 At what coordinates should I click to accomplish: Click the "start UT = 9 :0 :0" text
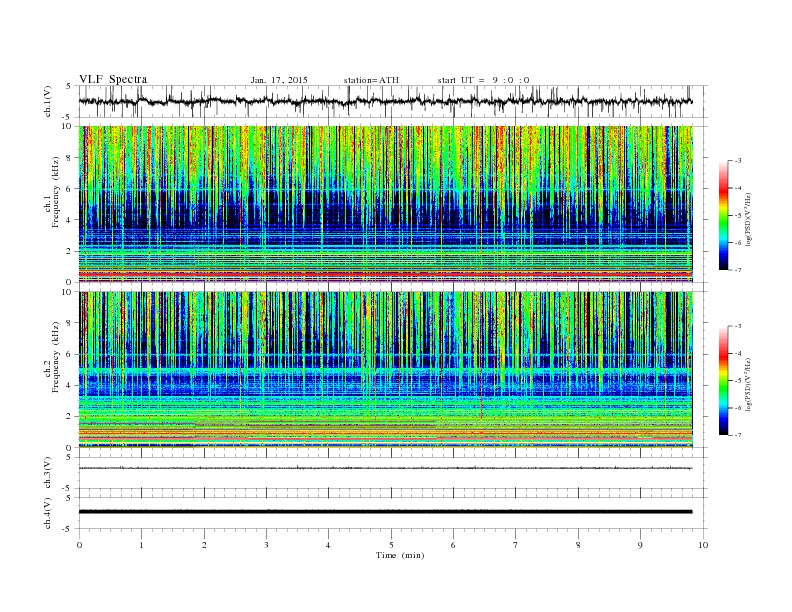[x=483, y=80]
